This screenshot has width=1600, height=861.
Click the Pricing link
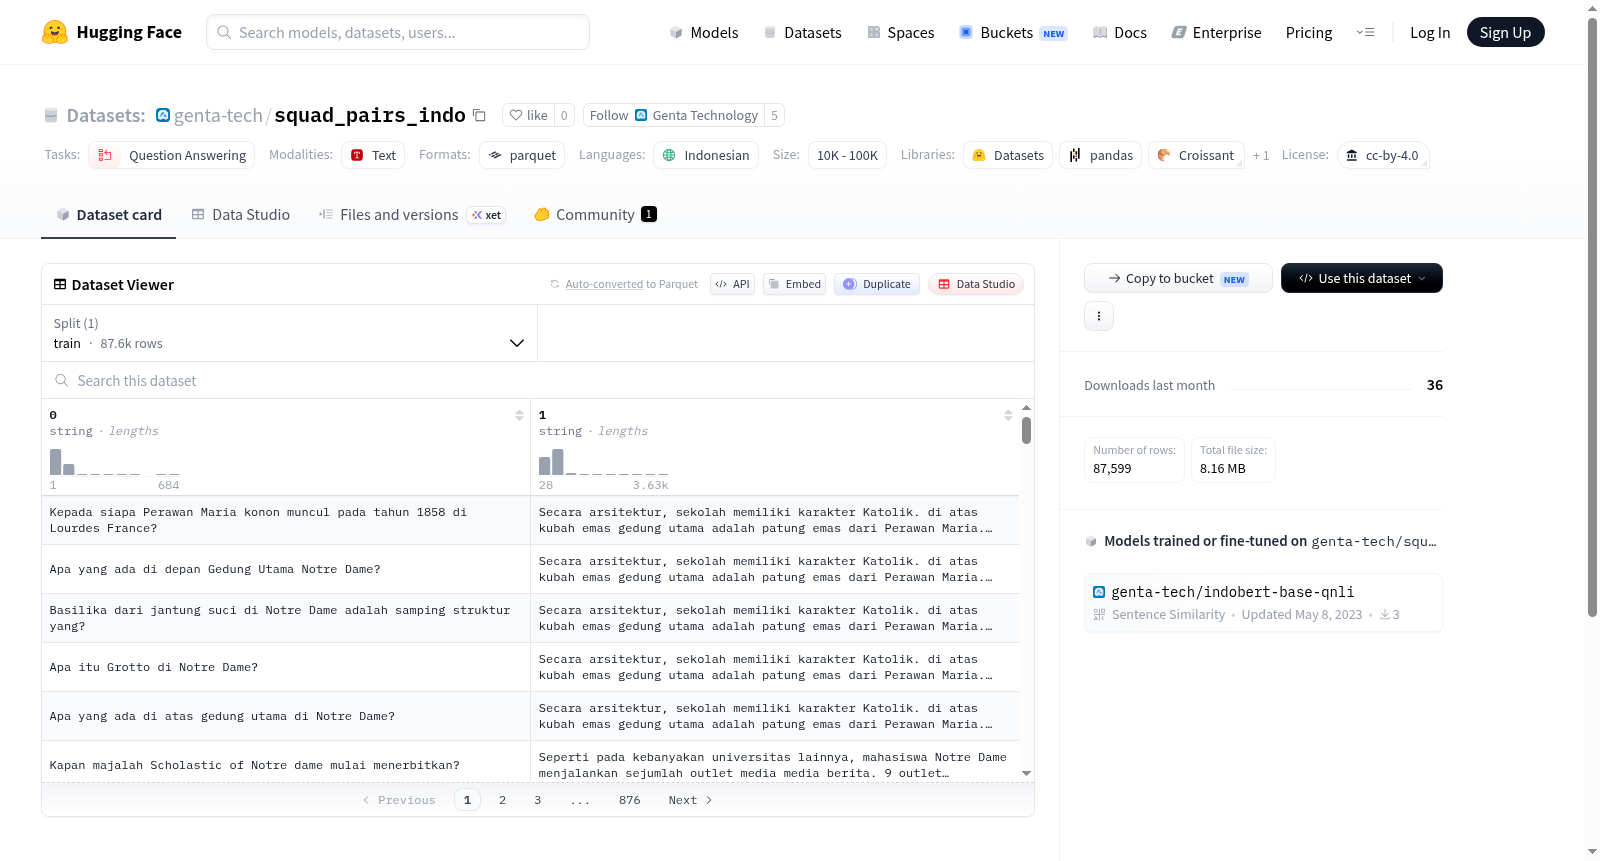pos(1309,32)
